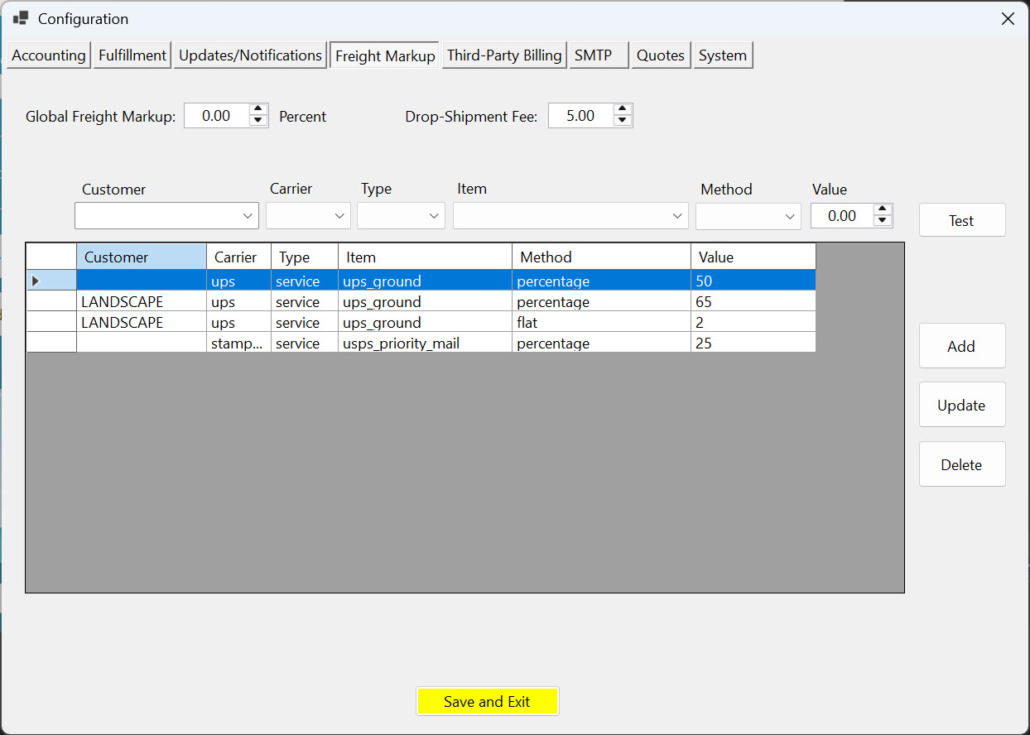Increase Drop-Shipment Fee with up arrow
Image resolution: width=1030 pixels, height=735 pixels.
pyautogui.click(x=623, y=110)
